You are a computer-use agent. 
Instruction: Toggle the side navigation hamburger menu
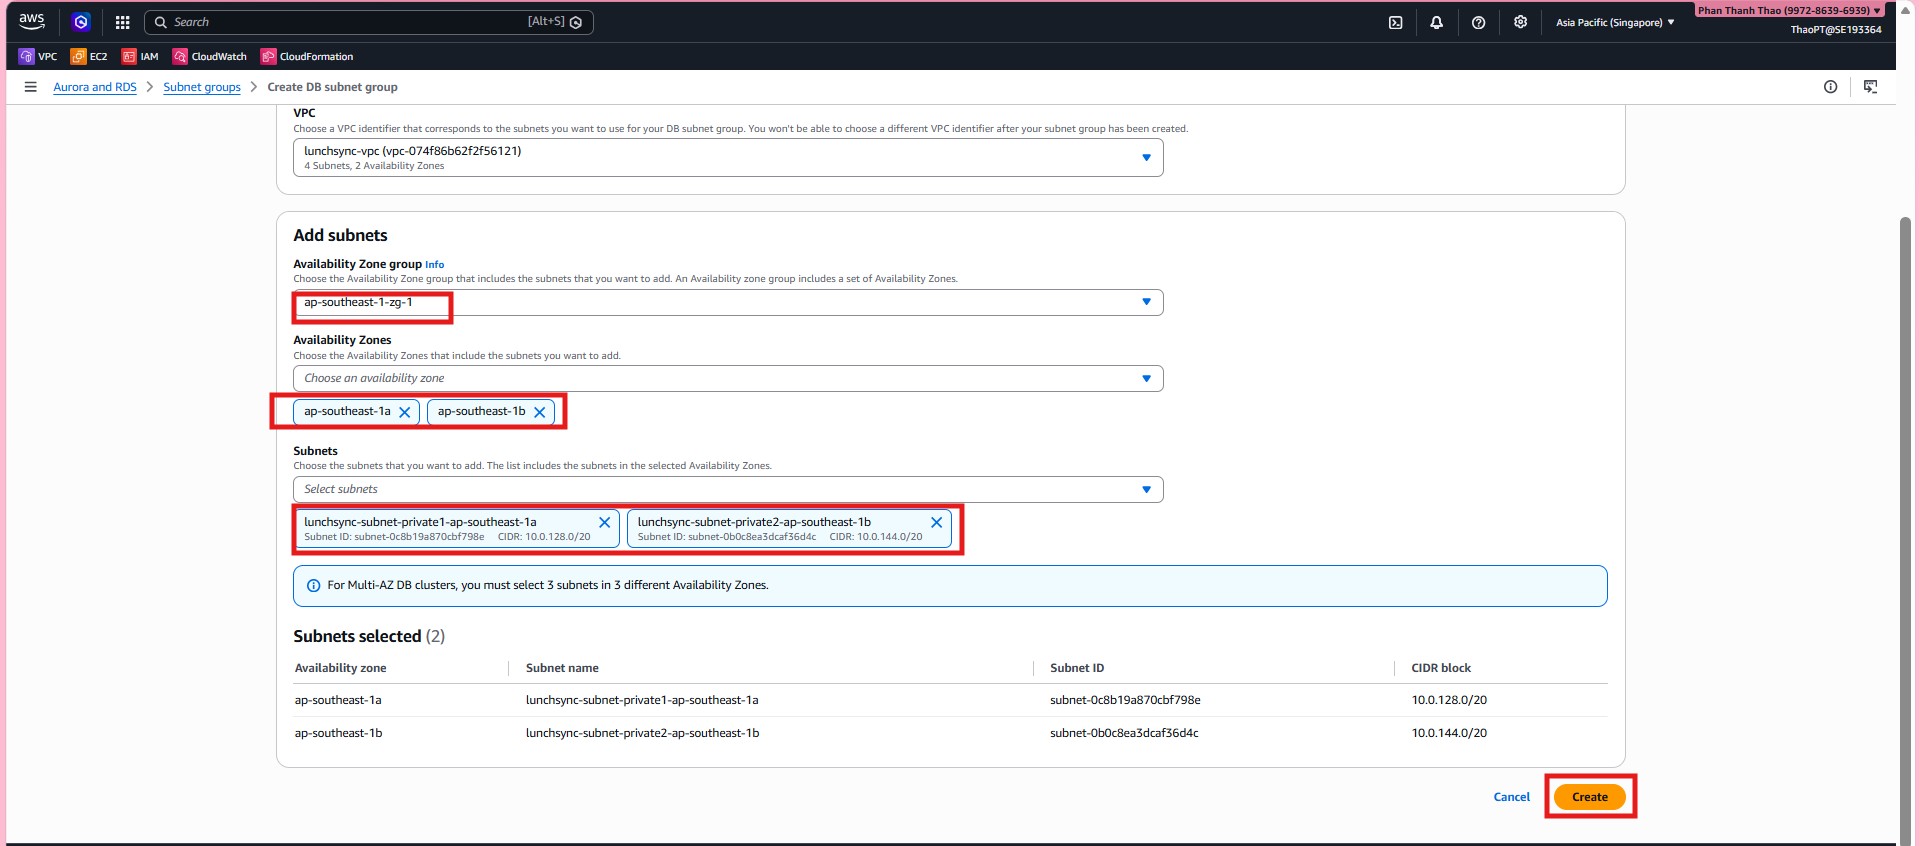pos(31,87)
